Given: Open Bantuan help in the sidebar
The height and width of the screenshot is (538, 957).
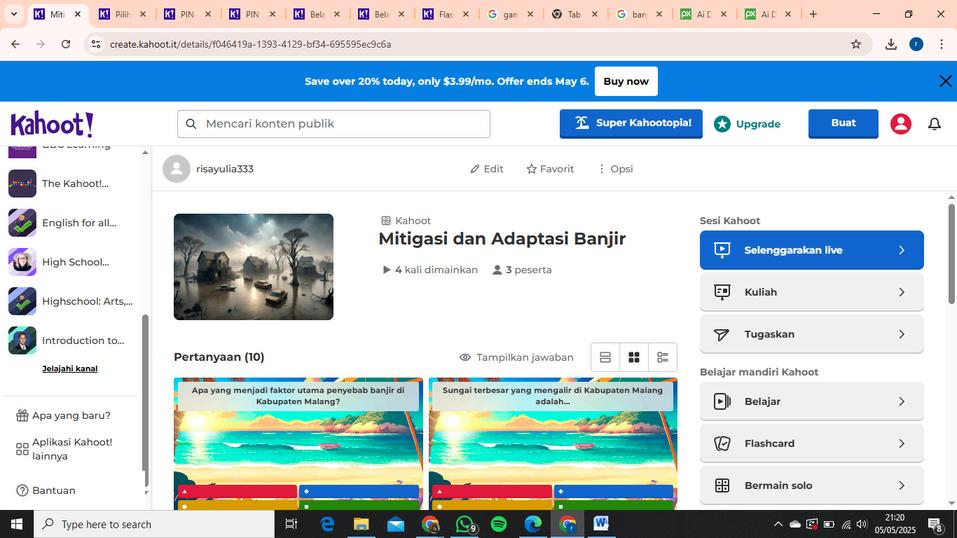Looking at the screenshot, I should pos(46,490).
